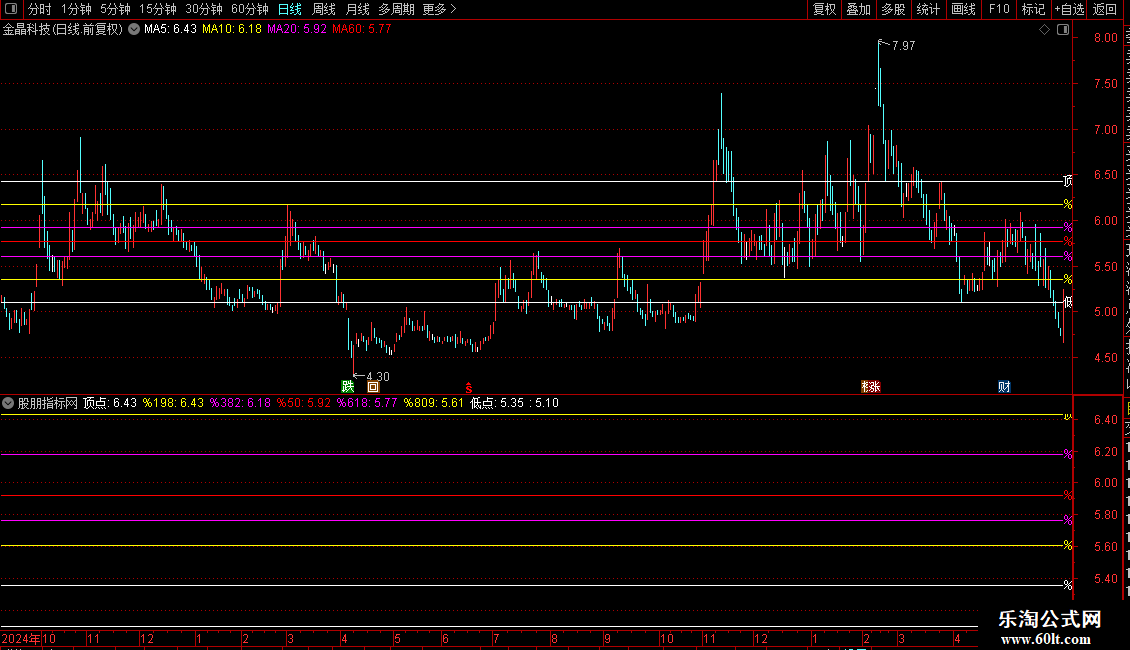Click the %50: 5.92 value
Viewport: 1130px width, 650px height.
click(x=303, y=403)
